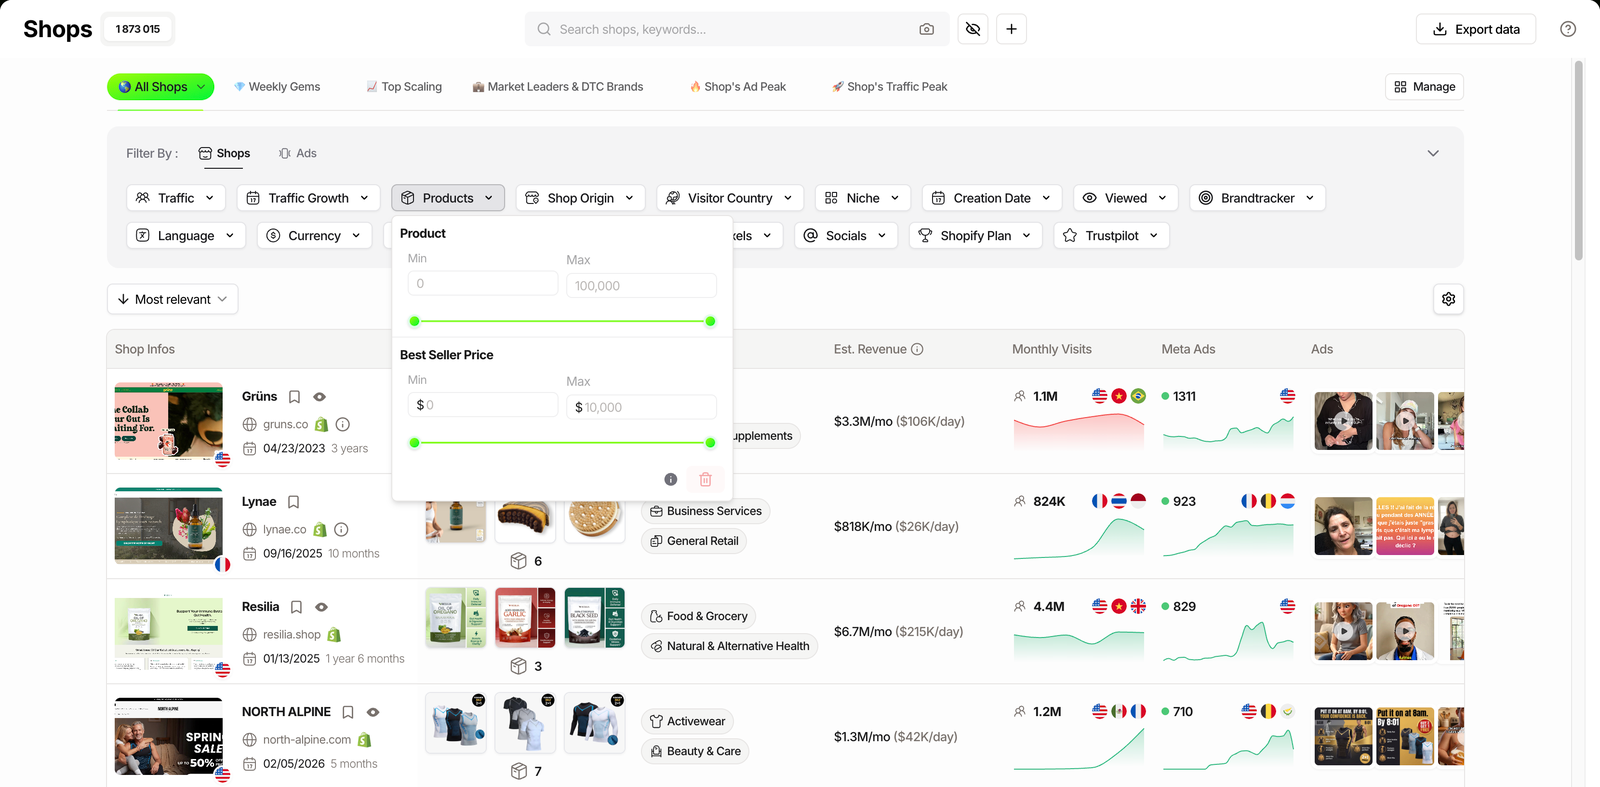Image resolution: width=1600 pixels, height=787 pixels.
Task: Open Shop's Ad Peak tab
Action: click(x=738, y=87)
